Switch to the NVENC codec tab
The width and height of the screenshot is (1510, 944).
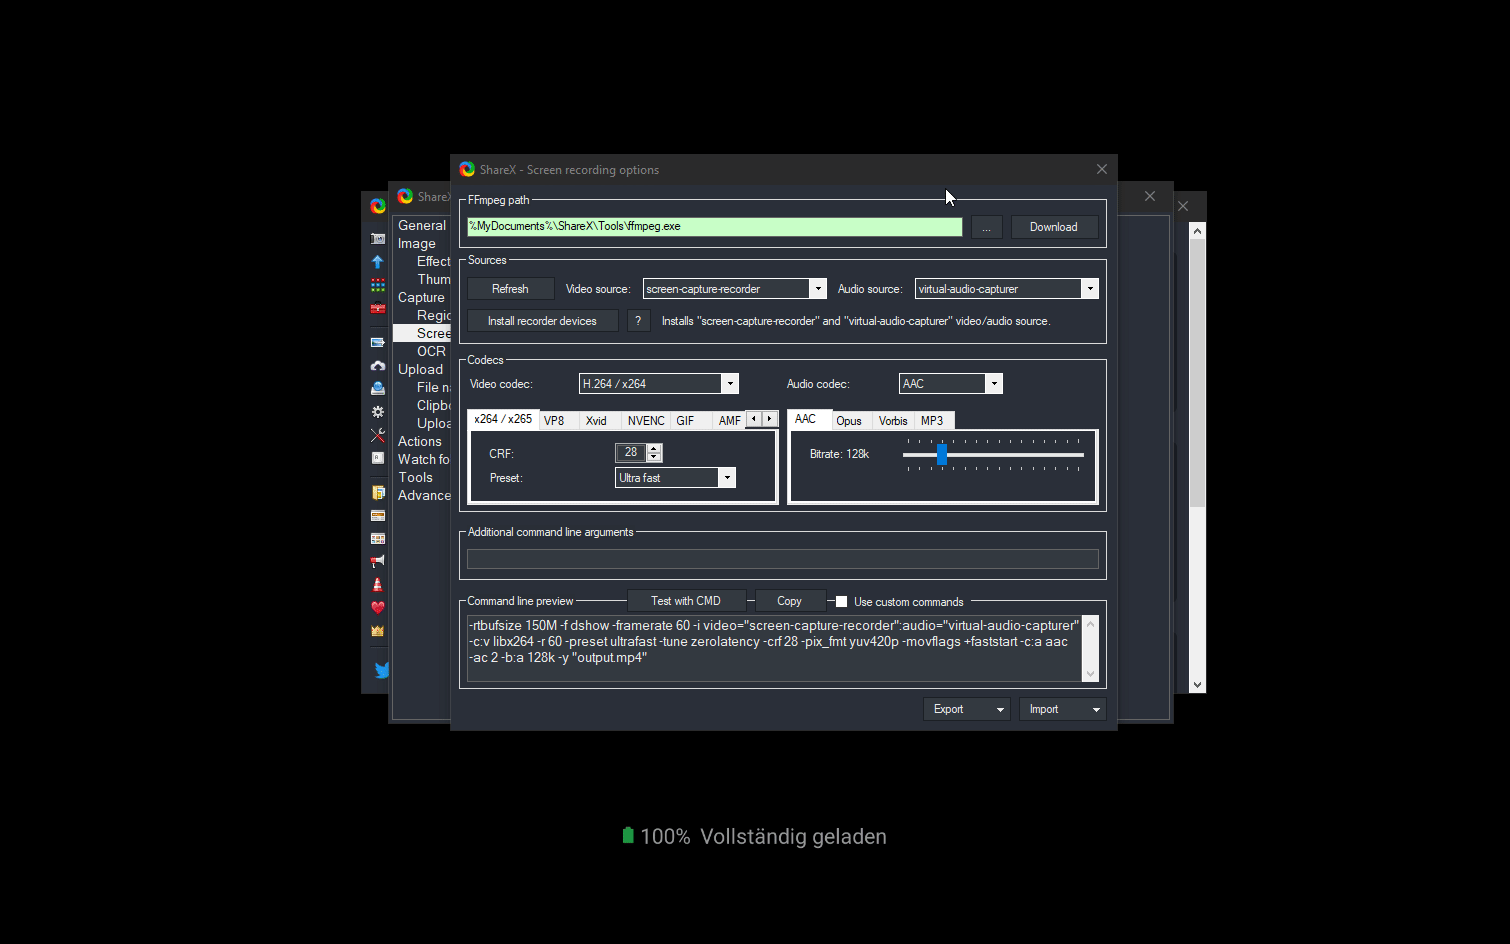point(645,420)
